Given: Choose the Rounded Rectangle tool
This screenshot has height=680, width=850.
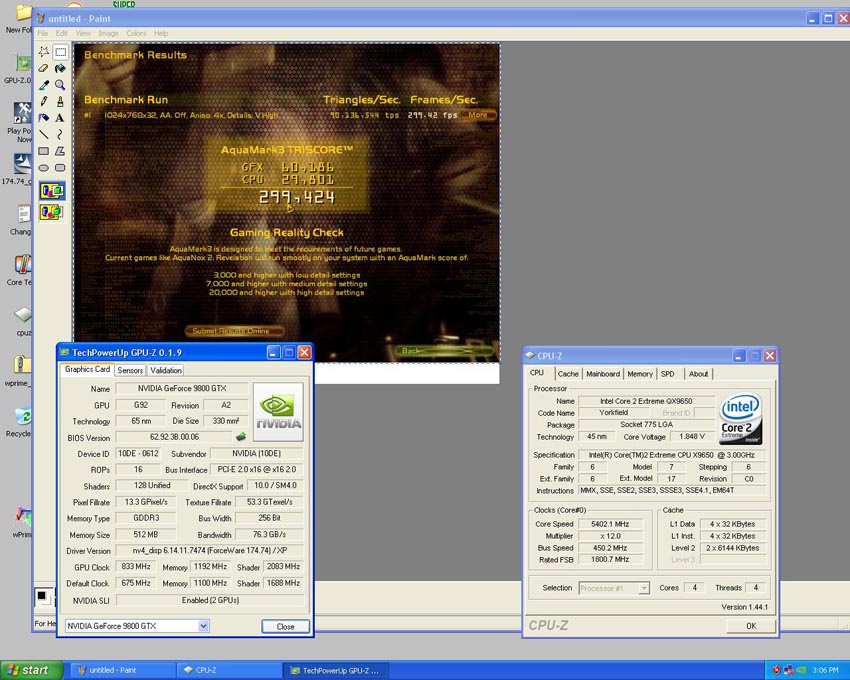Looking at the screenshot, I should 60,168.
